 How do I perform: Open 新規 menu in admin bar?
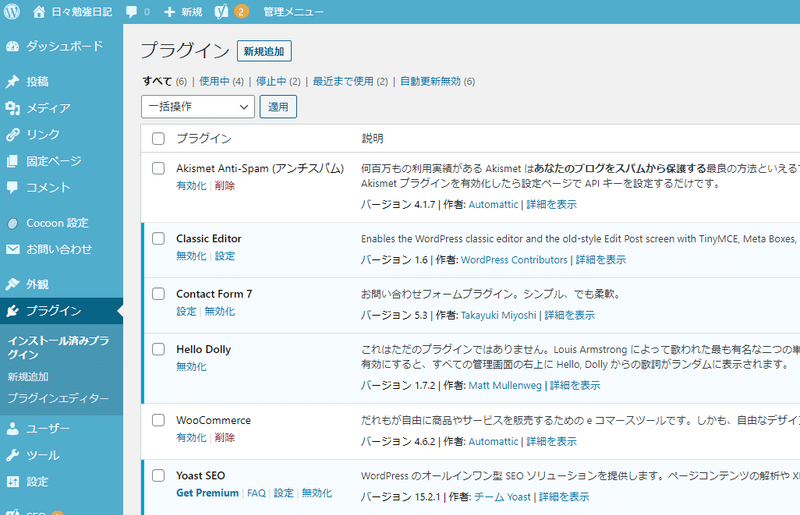[x=192, y=12]
